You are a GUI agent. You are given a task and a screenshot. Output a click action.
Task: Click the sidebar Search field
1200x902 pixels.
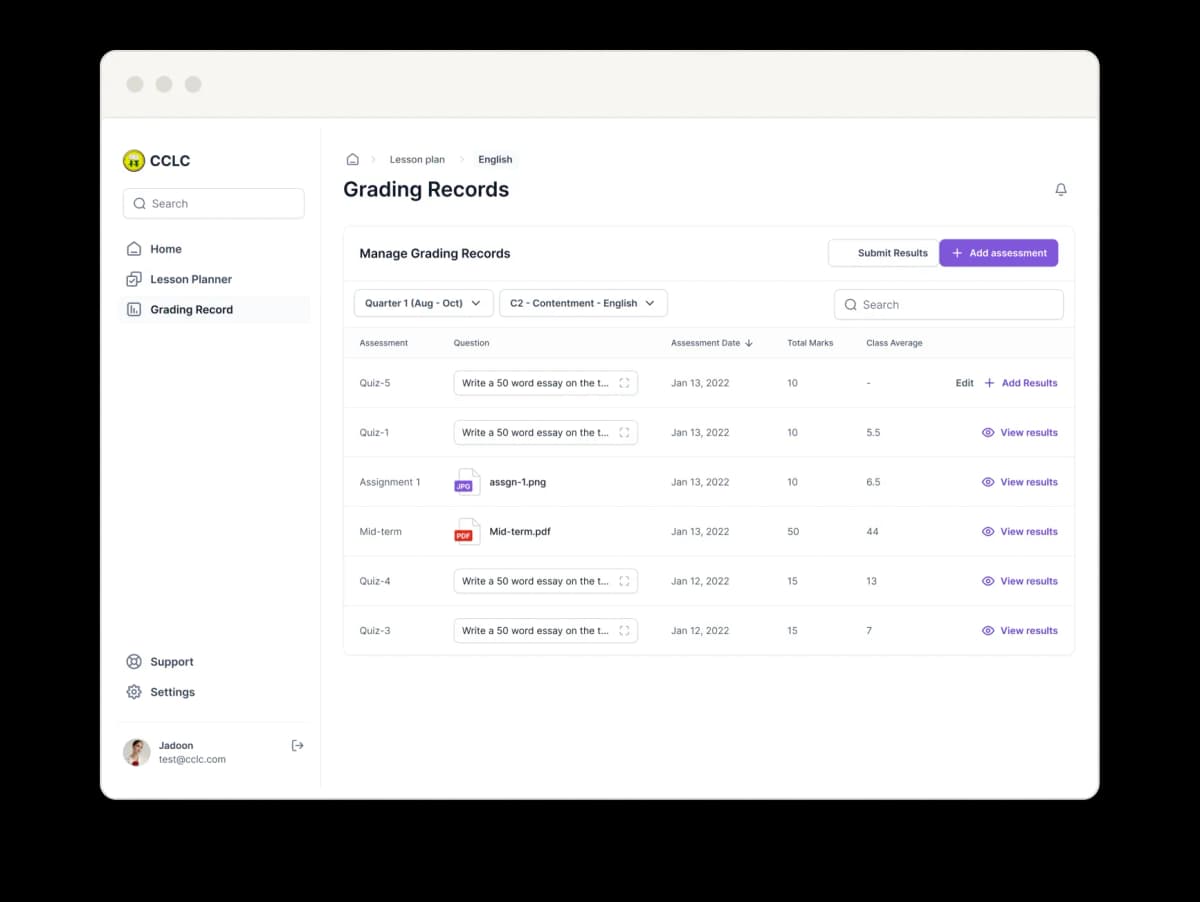point(213,203)
